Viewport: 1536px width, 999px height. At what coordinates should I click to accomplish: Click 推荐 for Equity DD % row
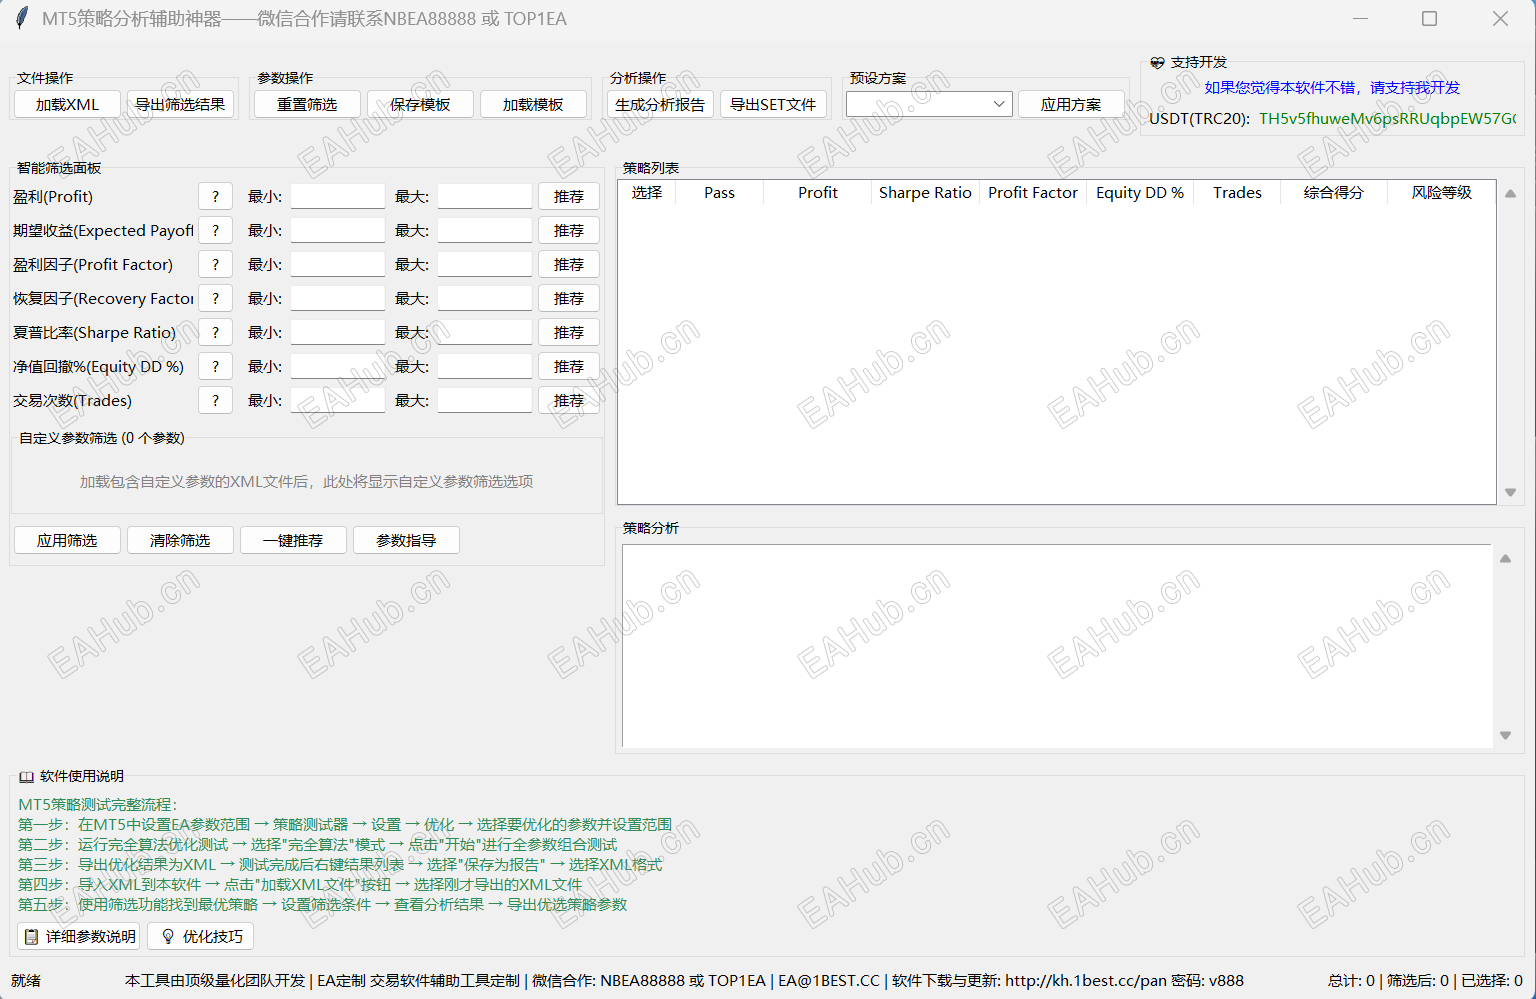coord(569,367)
